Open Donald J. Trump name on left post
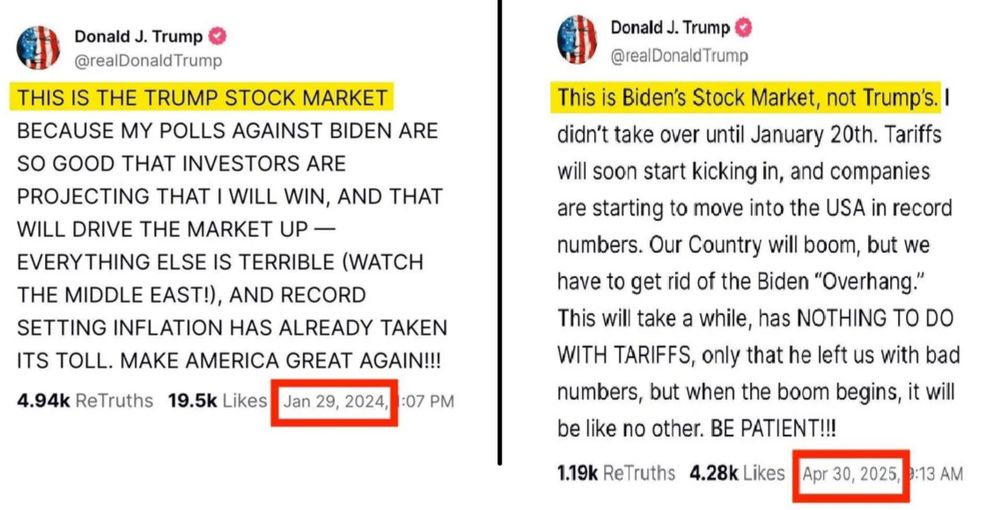Viewport: 1000px width, 510px height. (138, 36)
